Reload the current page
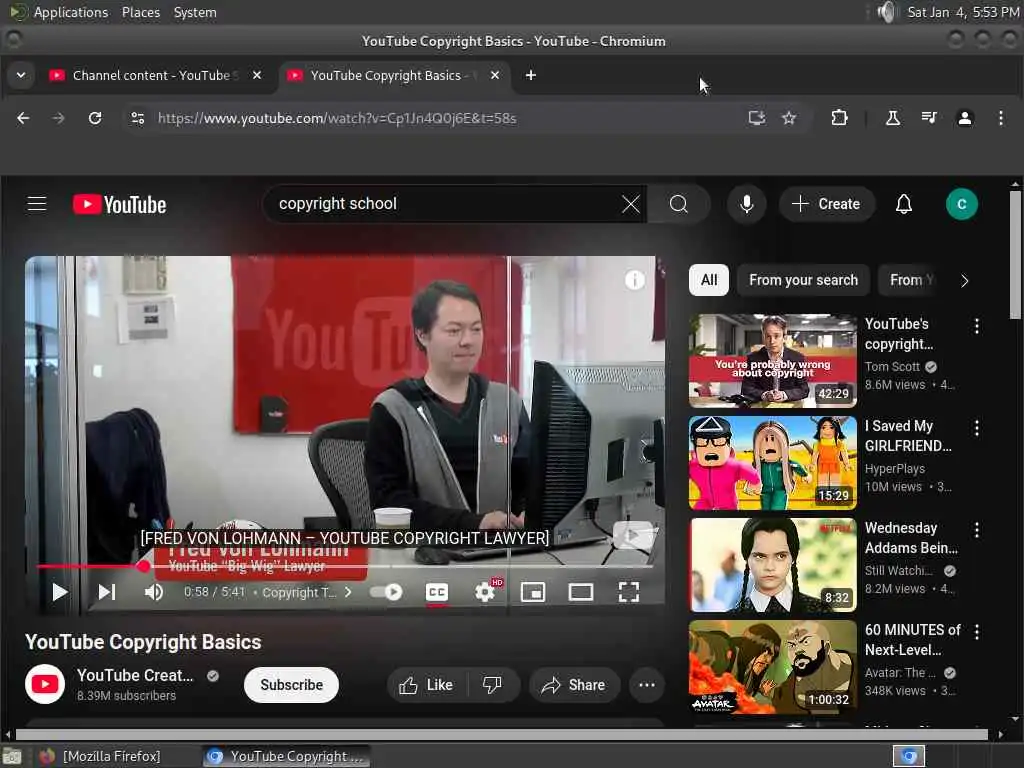This screenshot has width=1024, height=768. pos(95,118)
